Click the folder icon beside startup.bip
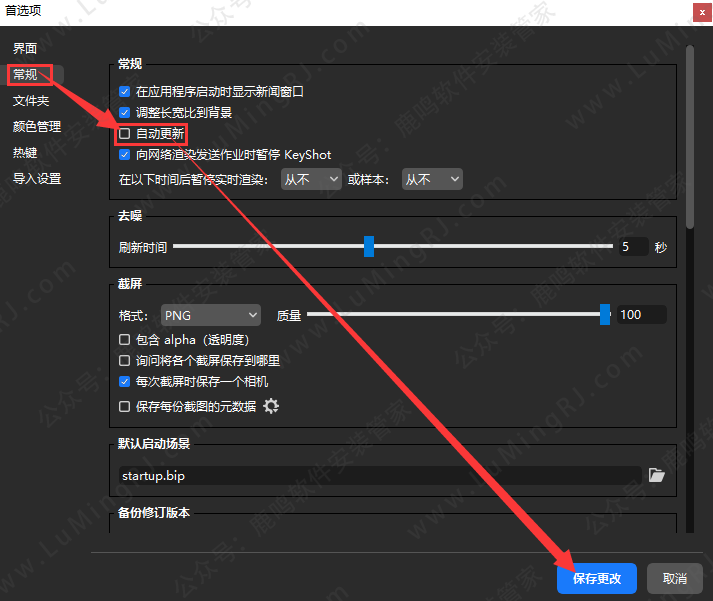The image size is (713, 601). tap(656, 476)
